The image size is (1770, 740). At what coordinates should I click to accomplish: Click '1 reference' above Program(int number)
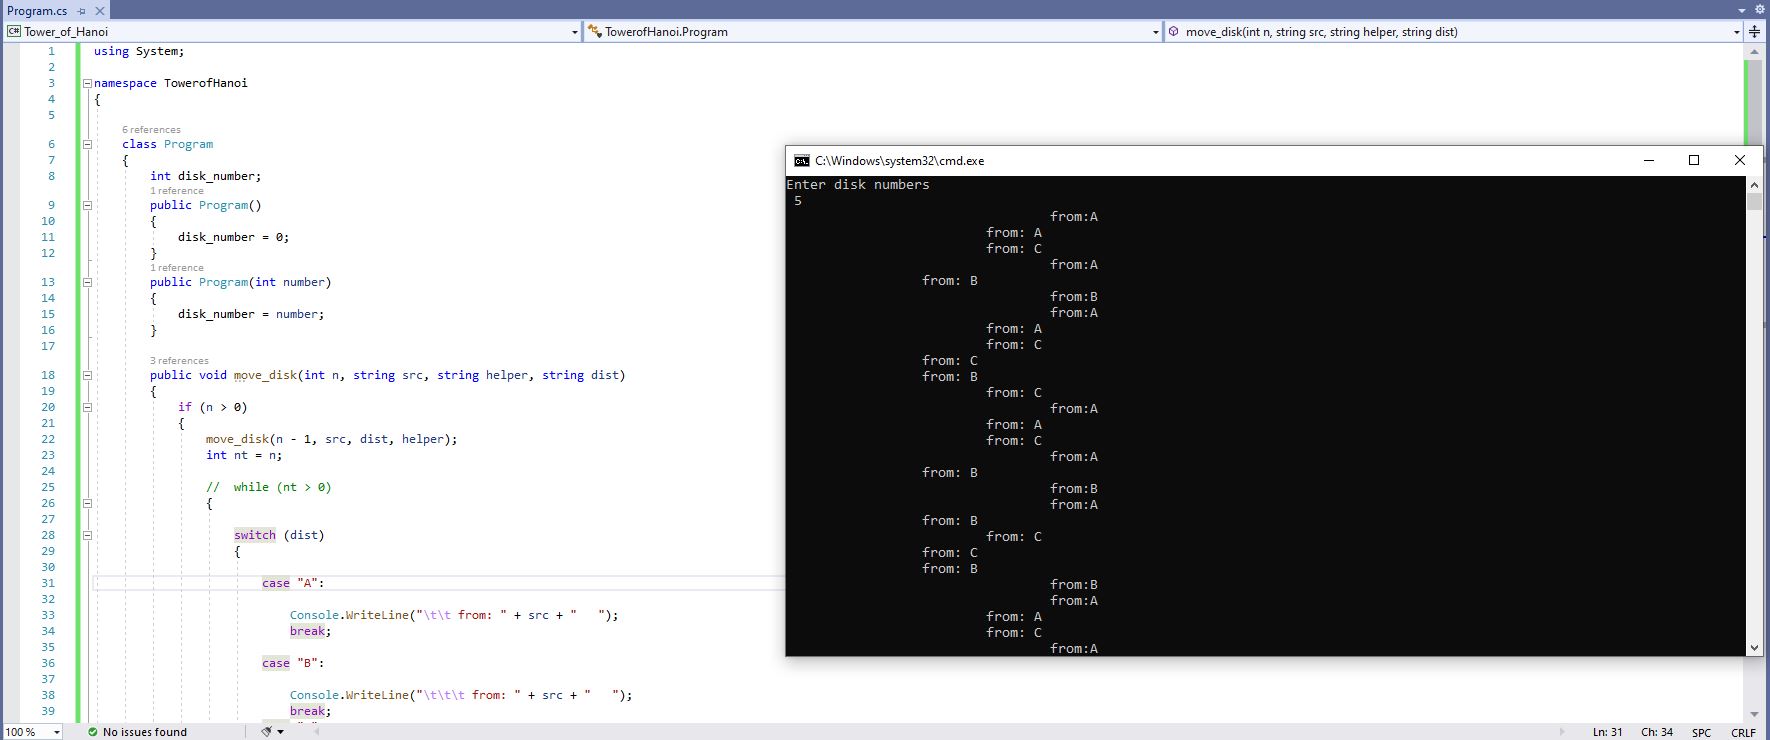[177, 268]
